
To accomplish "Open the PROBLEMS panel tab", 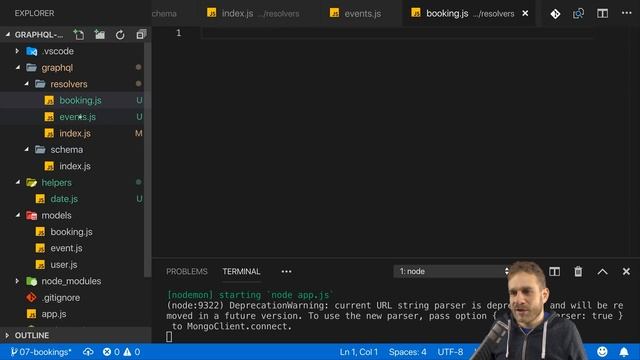I will [187, 271].
